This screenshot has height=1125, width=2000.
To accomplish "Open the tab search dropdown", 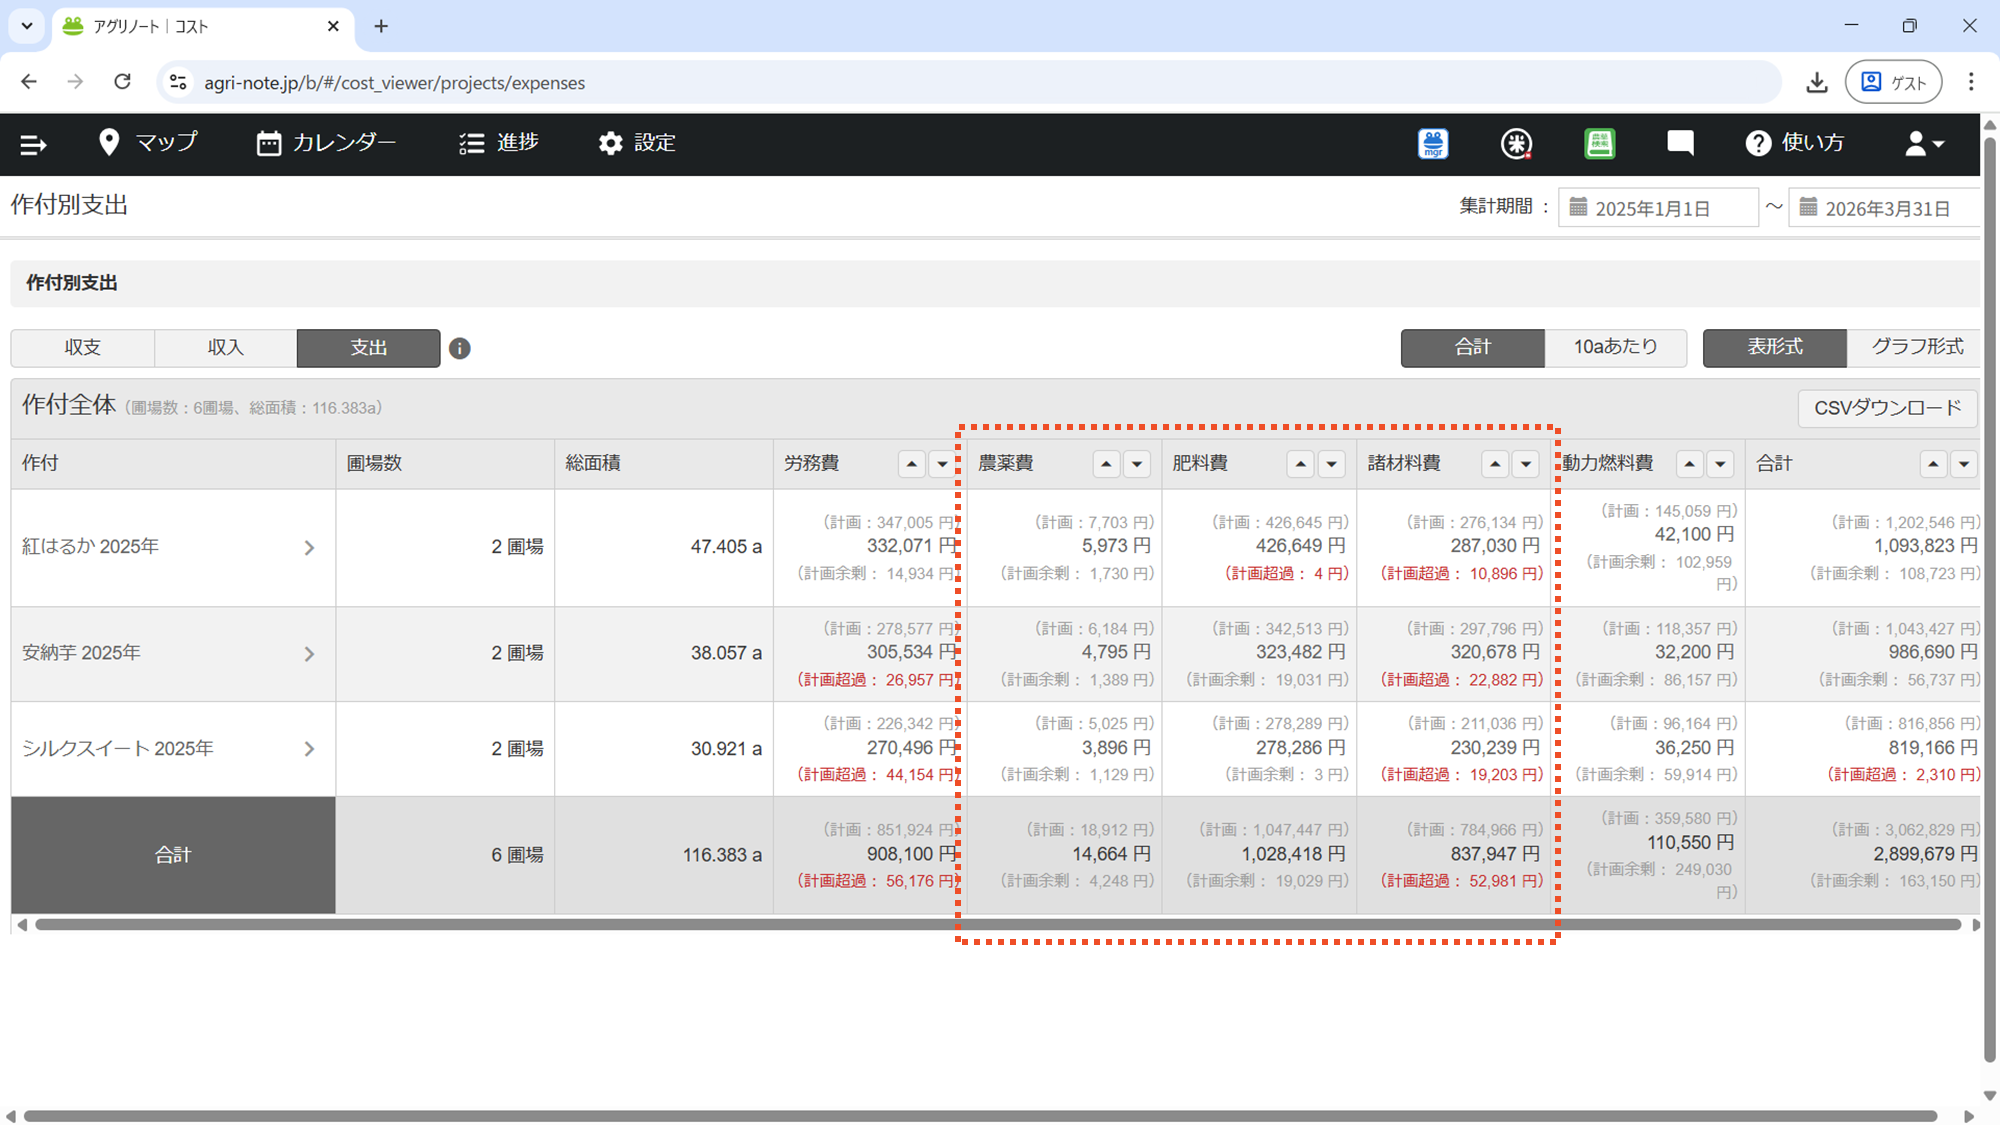I will click(27, 26).
